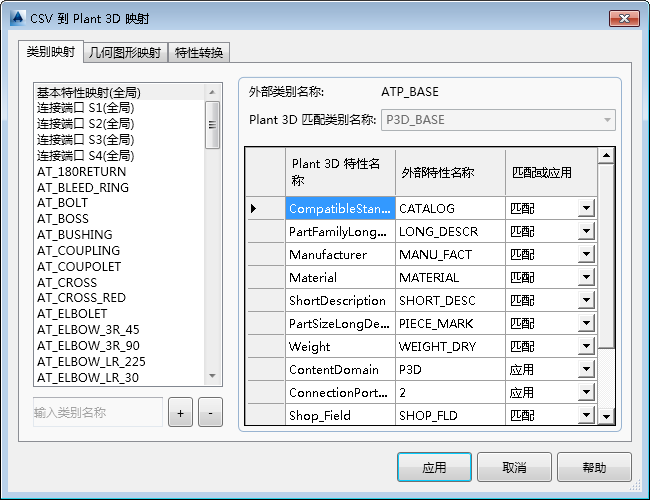Viewport: 650px width, 500px height.
Task: Select 连接端口 S3(全局) list entry
Action: [x=119, y=140]
